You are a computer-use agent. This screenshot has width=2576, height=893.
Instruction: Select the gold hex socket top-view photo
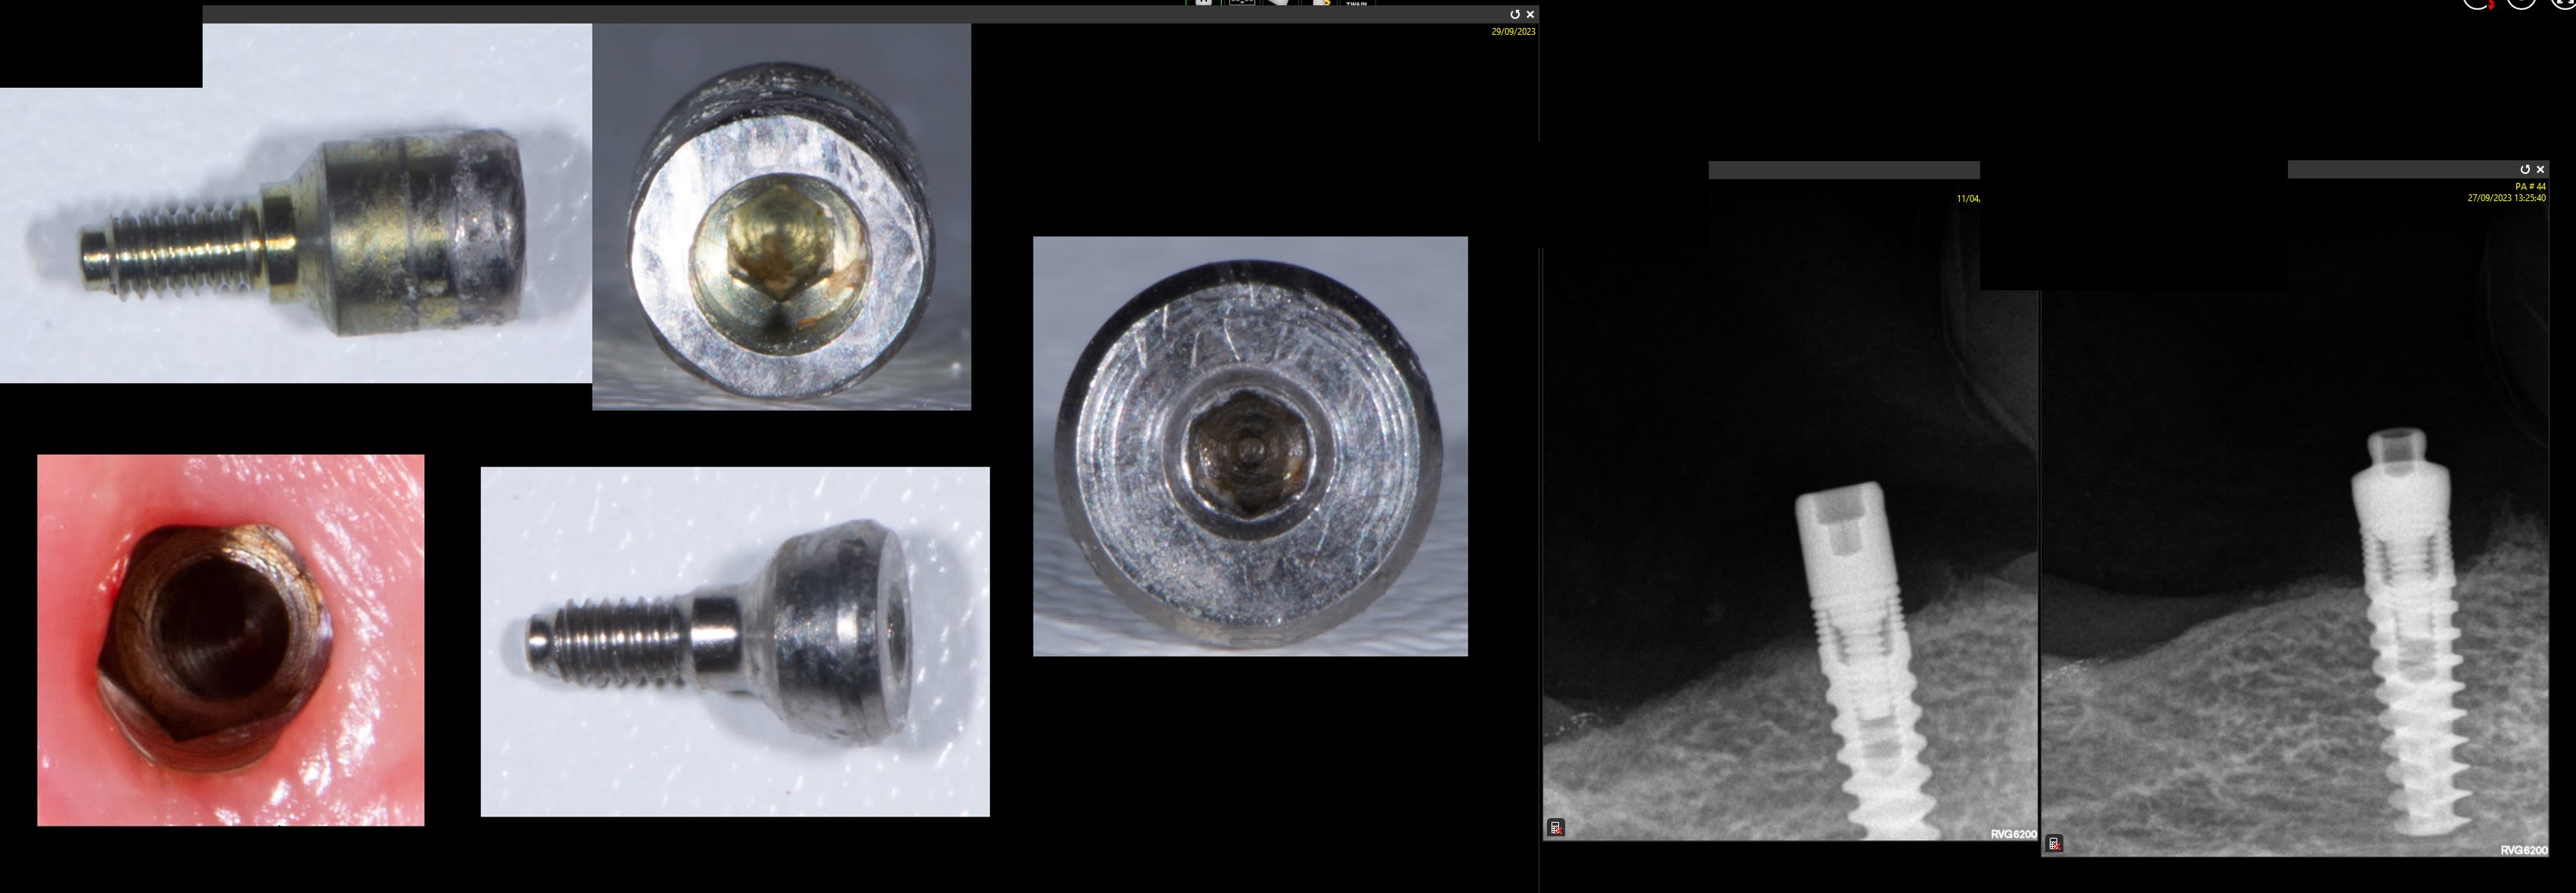click(x=781, y=217)
